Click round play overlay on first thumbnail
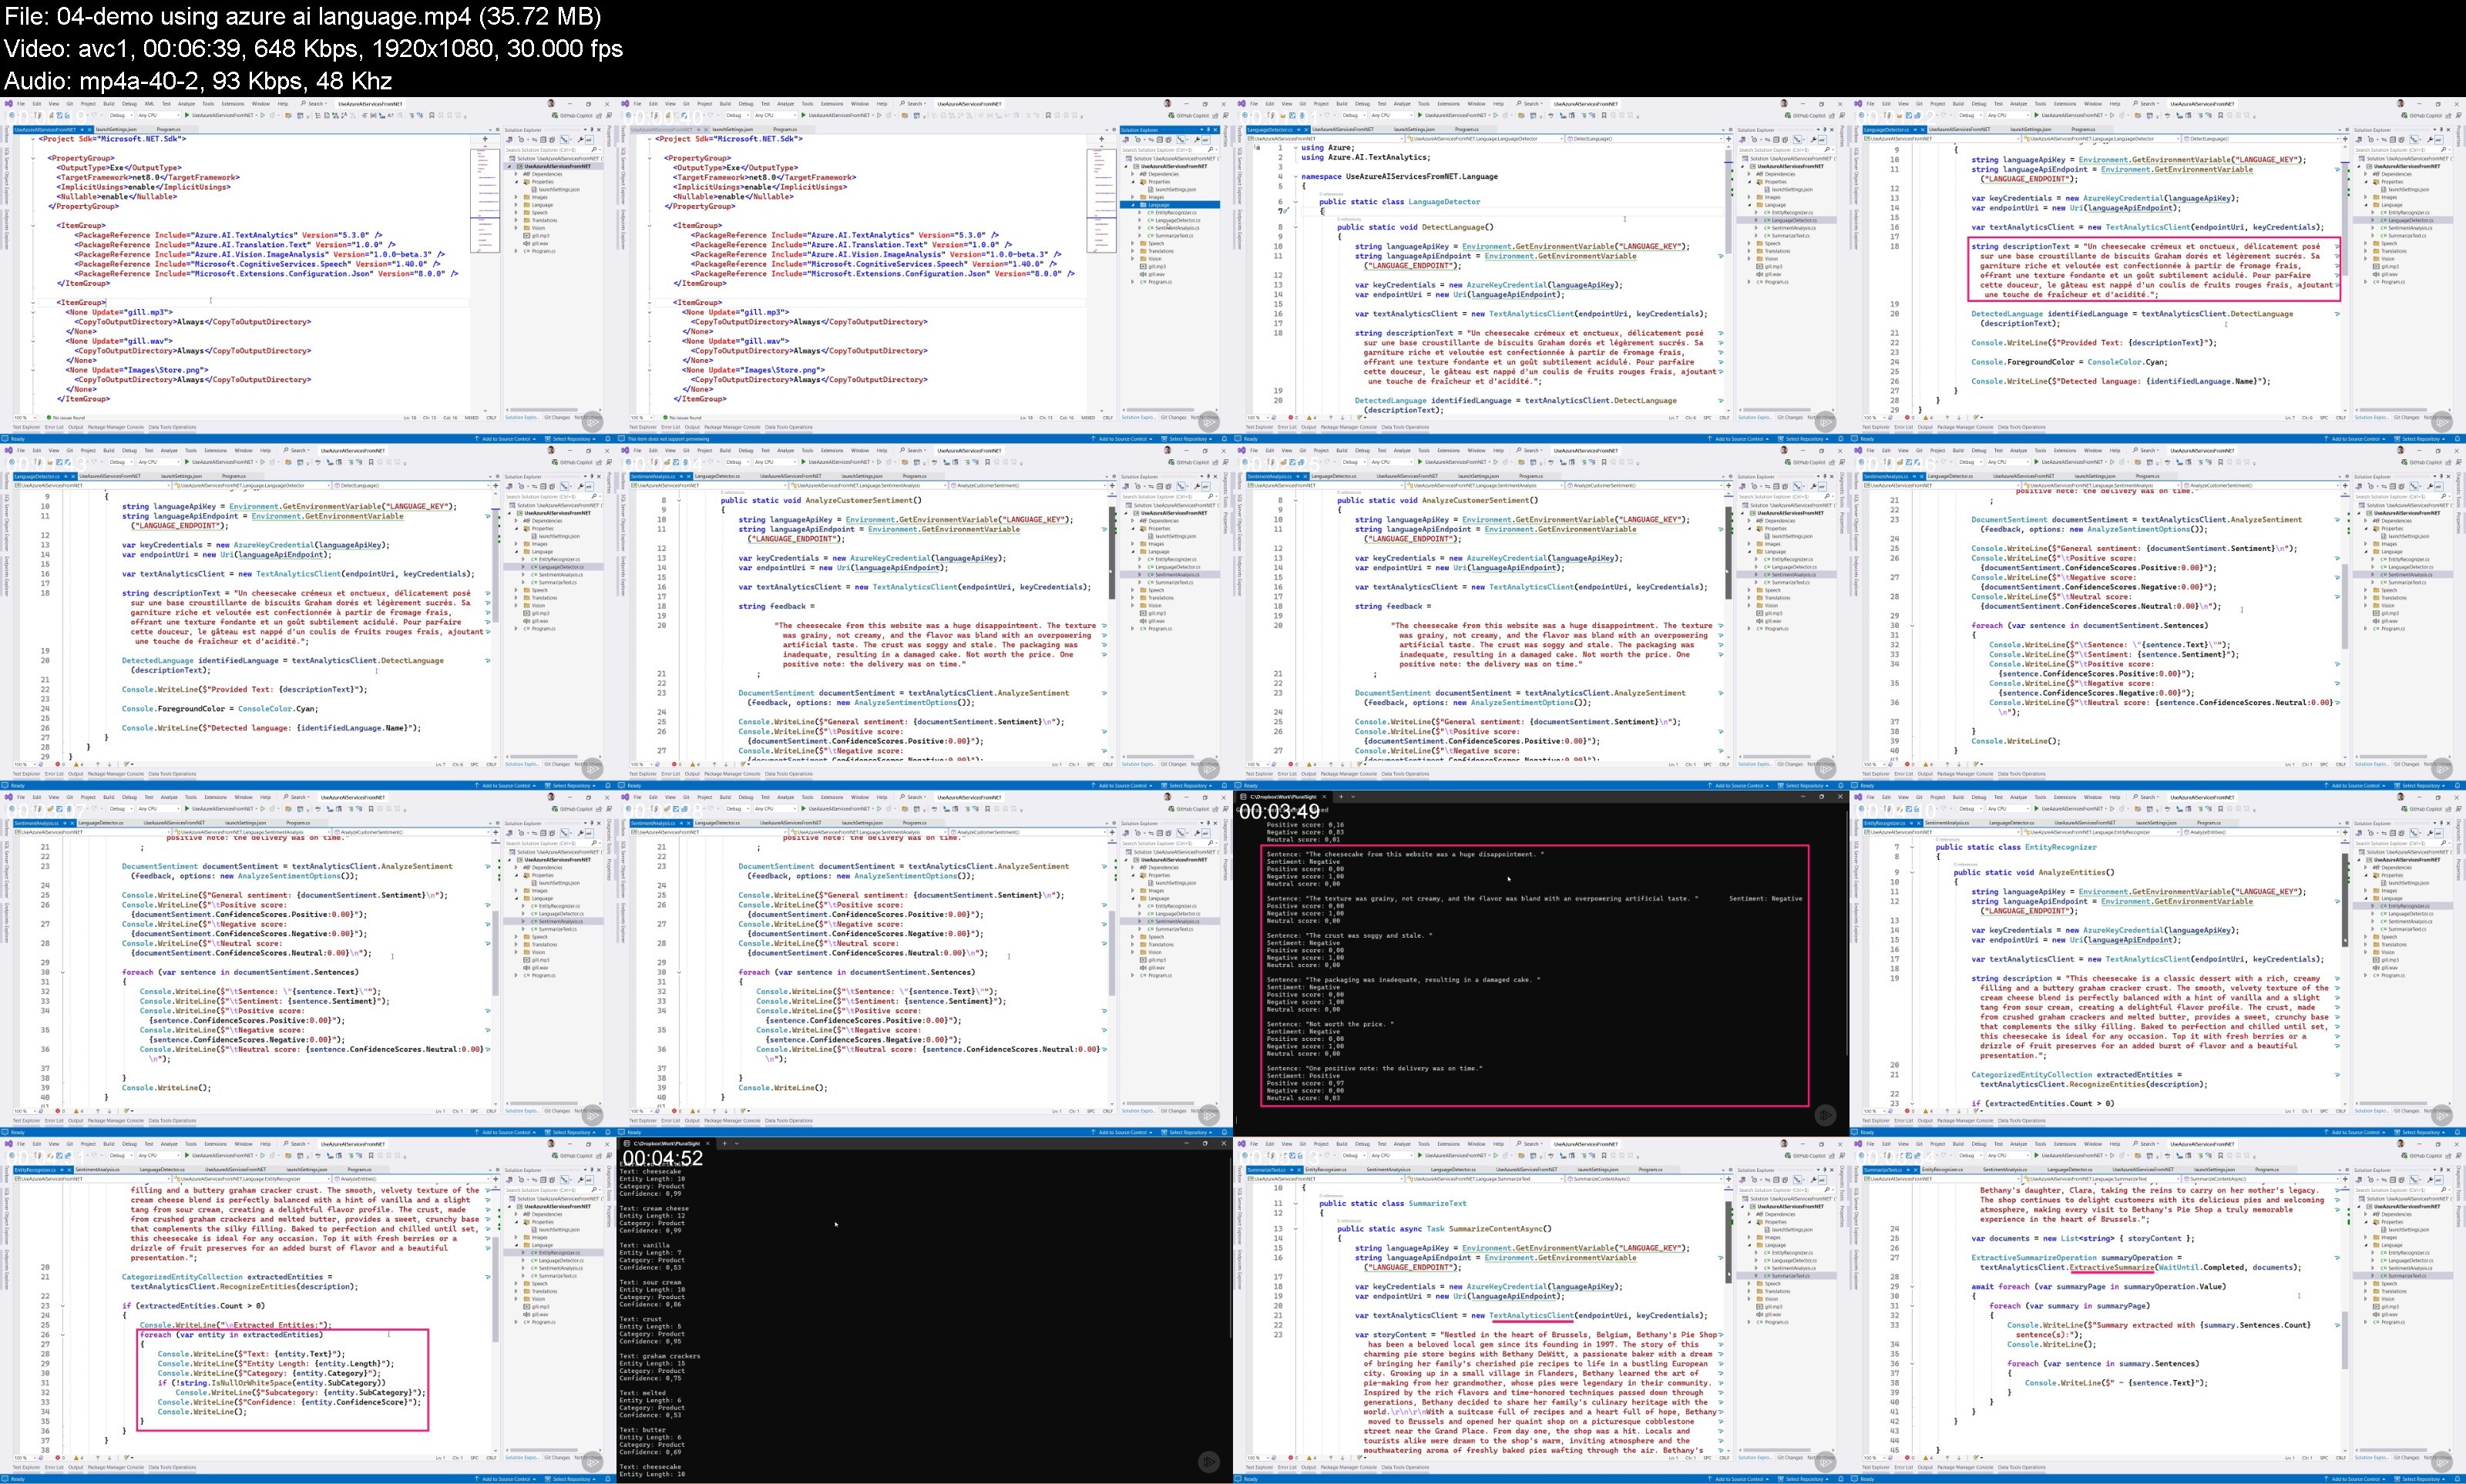The width and height of the screenshot is (2466, 1484). pos(593,422)
